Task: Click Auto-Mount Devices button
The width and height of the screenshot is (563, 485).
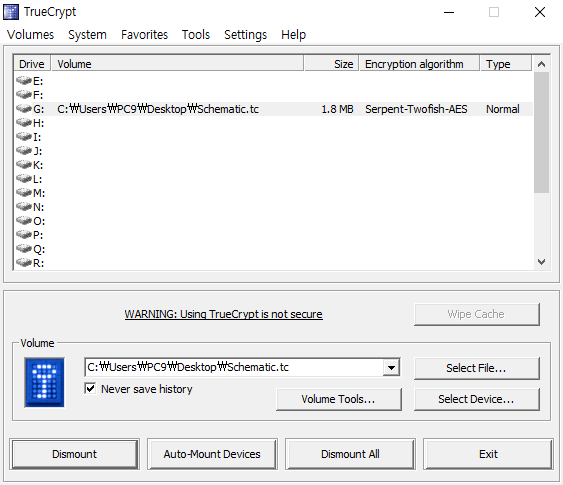Action: click(212, 454)
